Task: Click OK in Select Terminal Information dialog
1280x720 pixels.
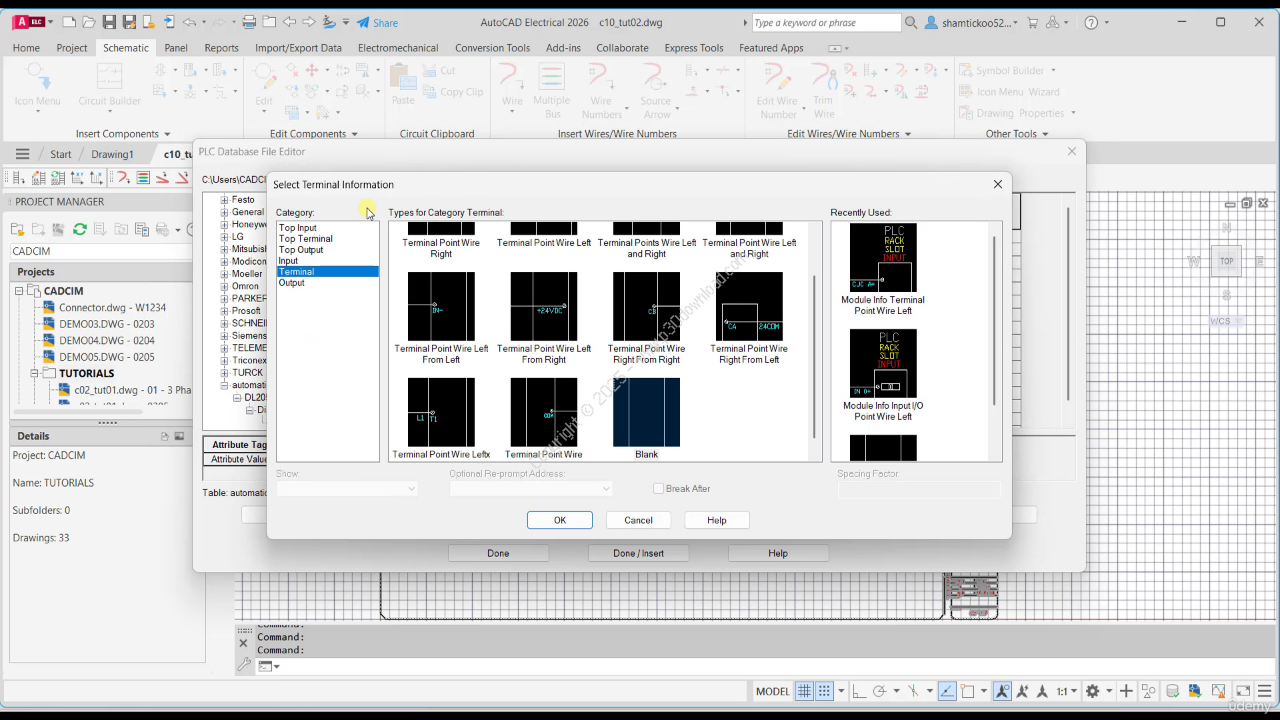Action: [560, 520]
